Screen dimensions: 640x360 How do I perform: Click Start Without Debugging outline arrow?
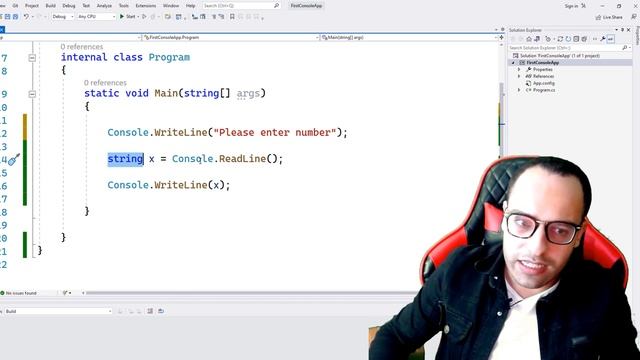coord(144,17)
